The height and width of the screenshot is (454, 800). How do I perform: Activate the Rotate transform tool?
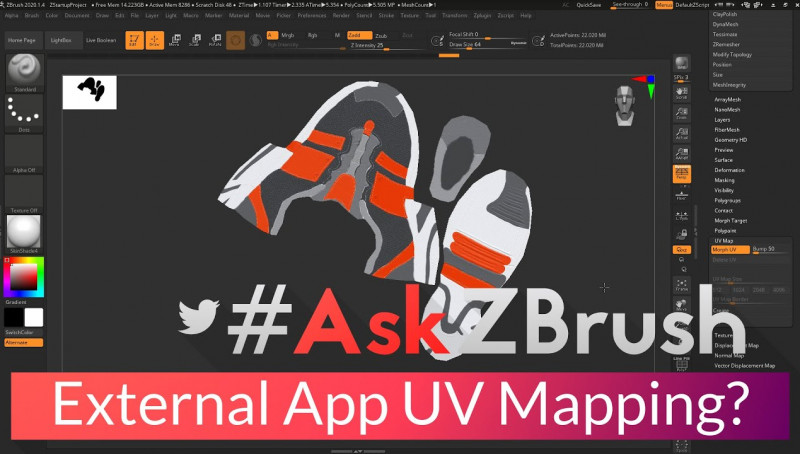[215, 40]
